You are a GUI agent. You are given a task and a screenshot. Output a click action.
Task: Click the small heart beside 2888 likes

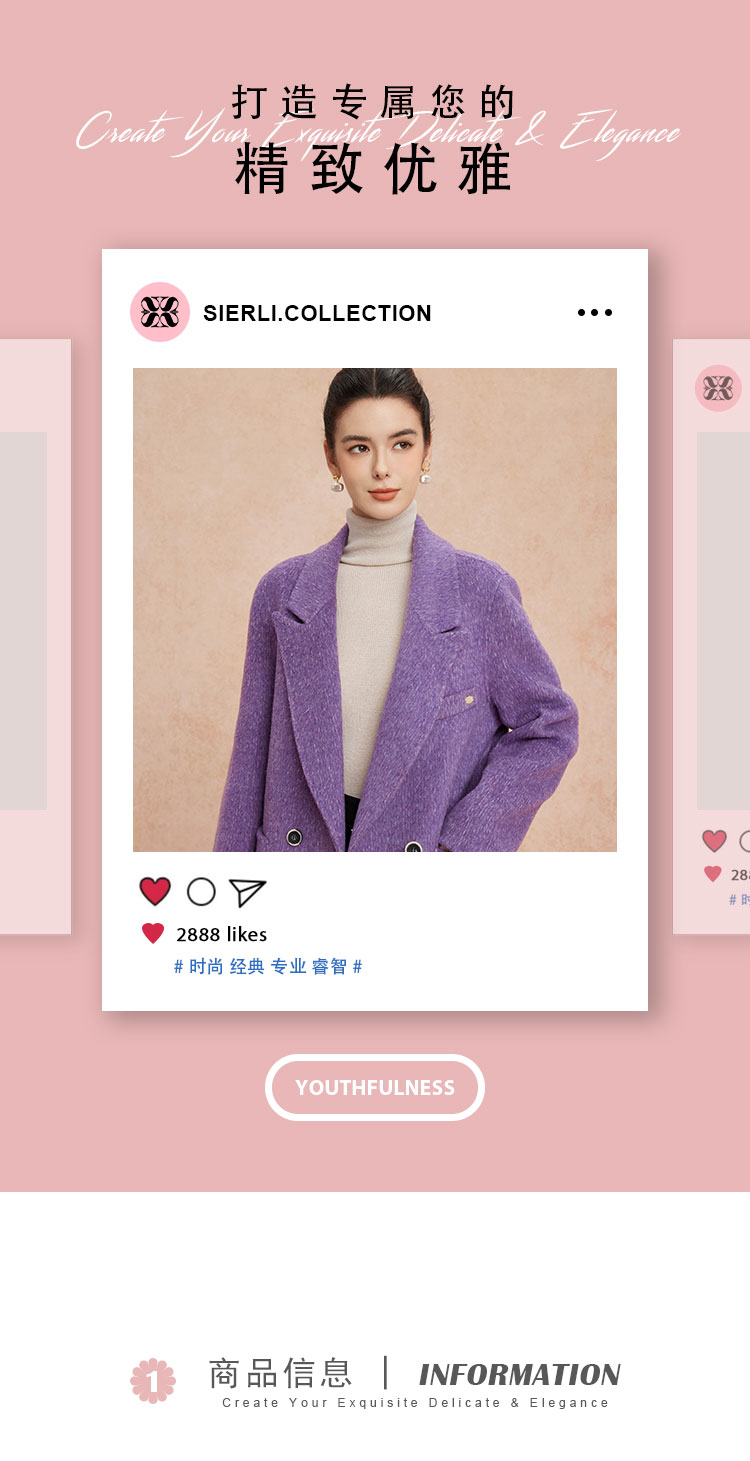(153, 934)
